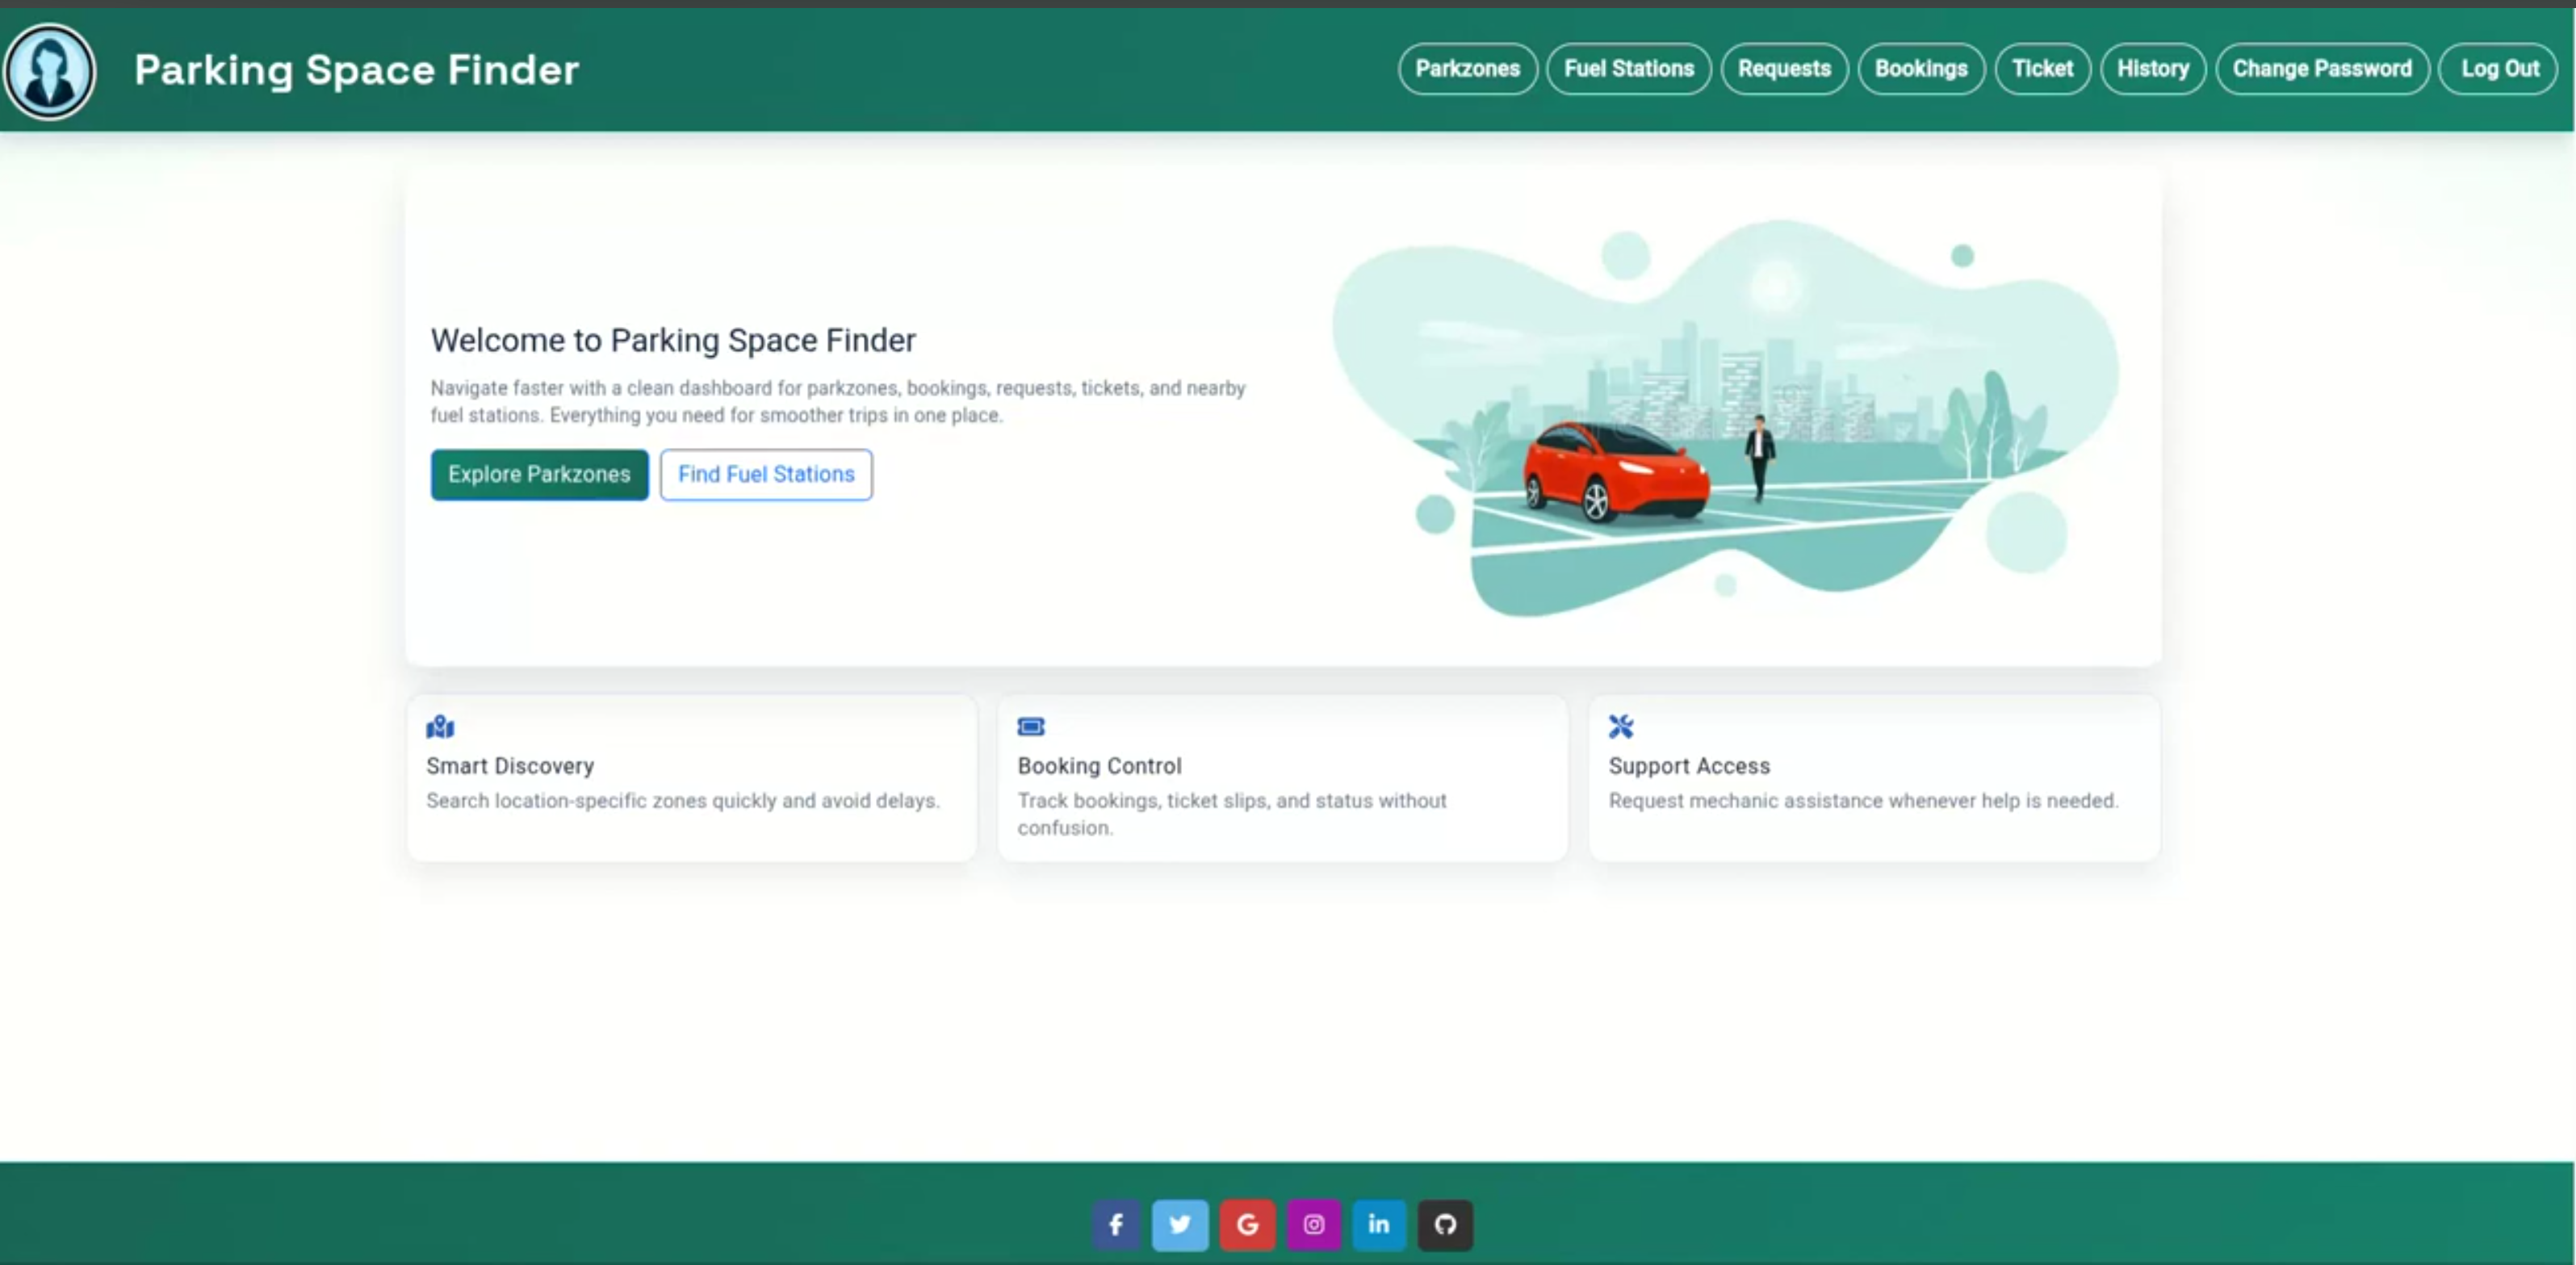Viewport: 2576px width, 1265px height.
Task: Open the Requests nav item
Action: click(1784, 69)
